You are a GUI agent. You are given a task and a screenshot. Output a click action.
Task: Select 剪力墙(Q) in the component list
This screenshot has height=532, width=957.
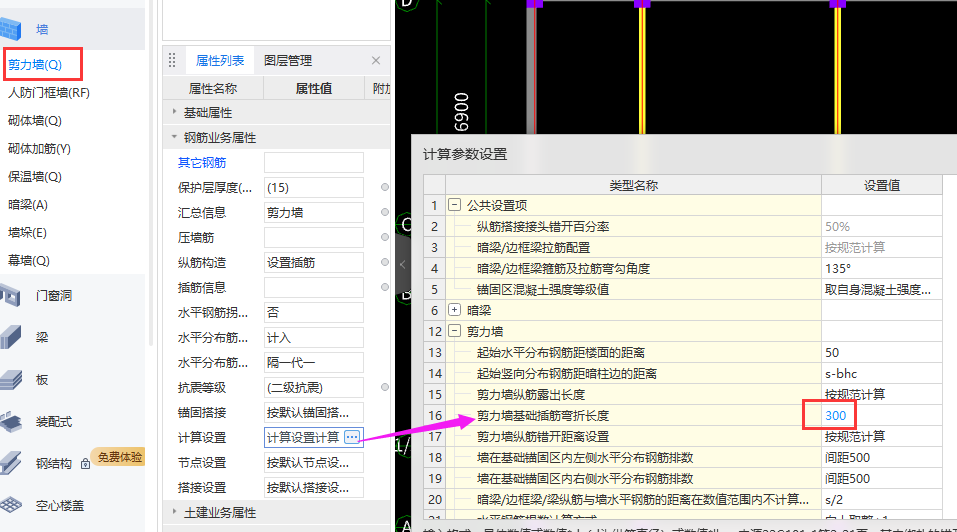[x=35, y=65]
